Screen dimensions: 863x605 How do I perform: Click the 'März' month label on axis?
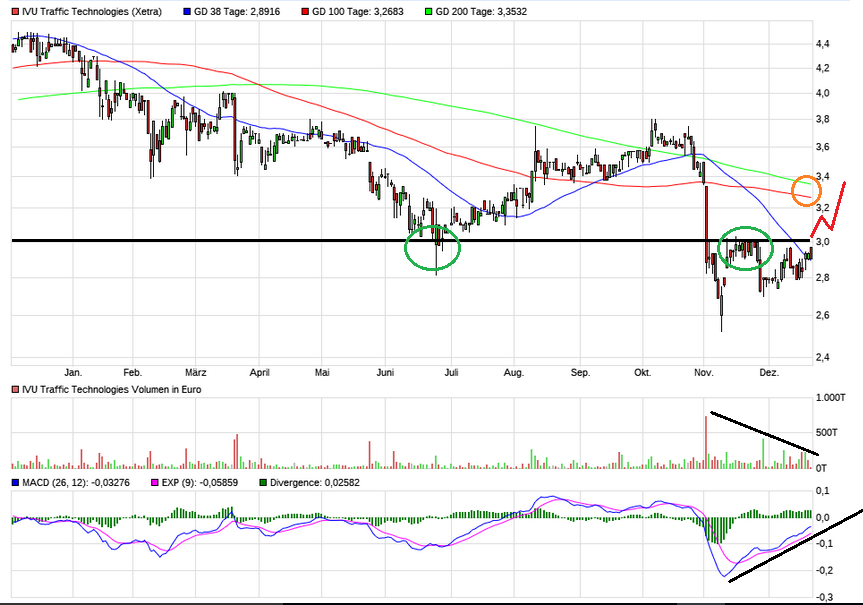tap(196, 373)
